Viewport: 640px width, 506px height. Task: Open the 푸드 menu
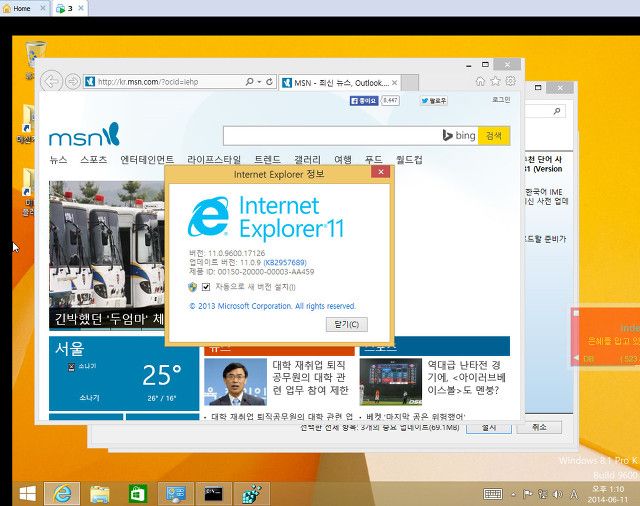pyautogui.click(x=373, y=160)
